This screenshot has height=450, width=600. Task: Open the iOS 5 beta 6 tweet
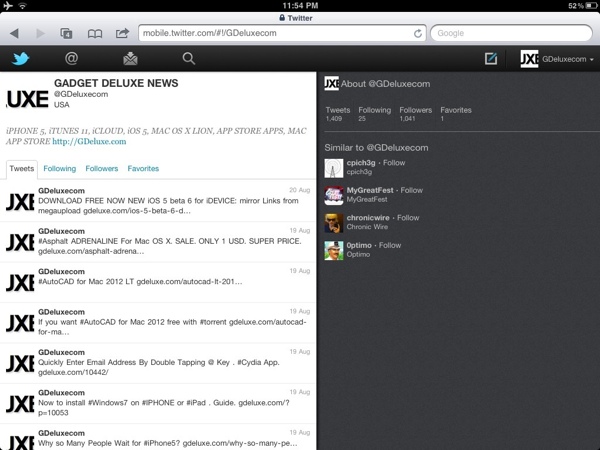pos(158,201)
